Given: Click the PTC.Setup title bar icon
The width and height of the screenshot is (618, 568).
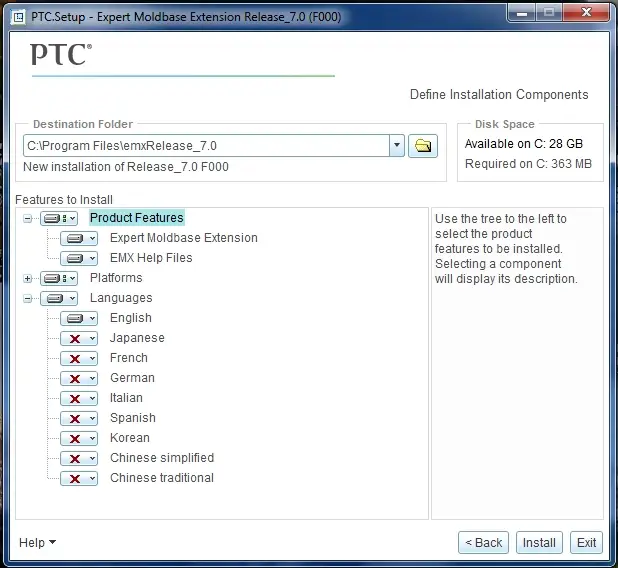Looking at the screenshot, I should tap(18, 17).
